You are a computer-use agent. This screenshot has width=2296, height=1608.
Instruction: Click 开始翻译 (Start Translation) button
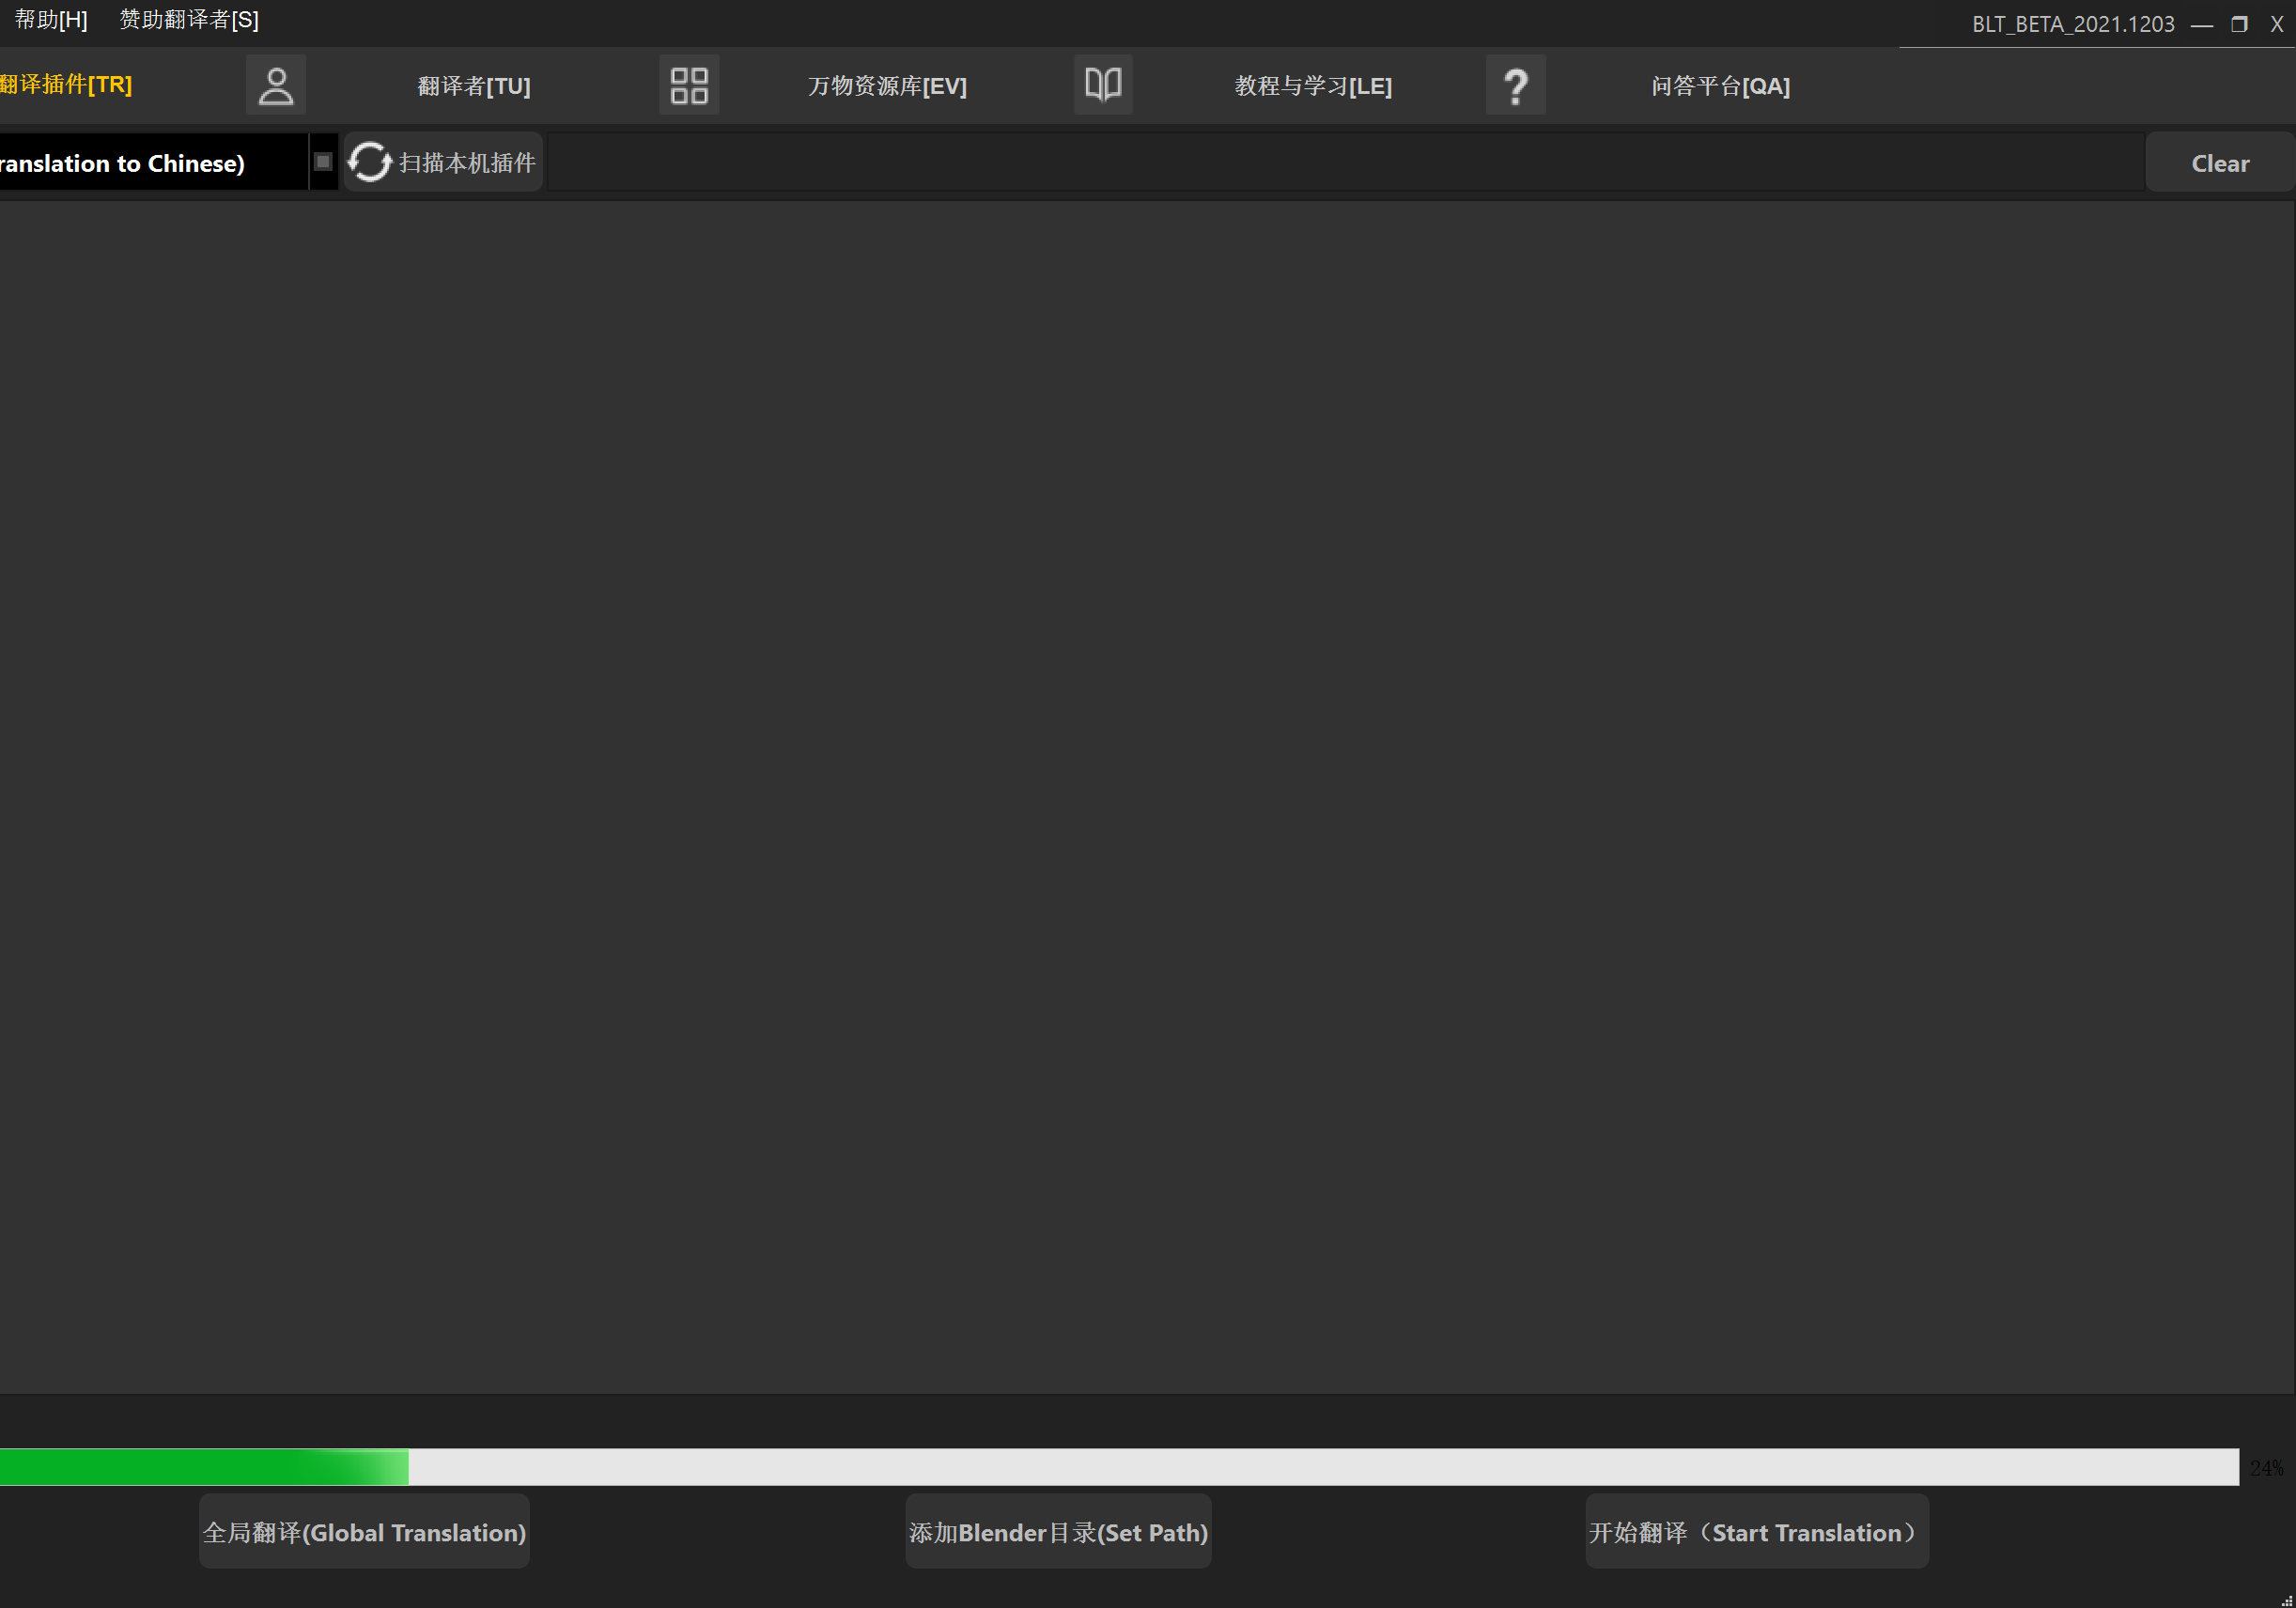click(x=1757, y=1532)
